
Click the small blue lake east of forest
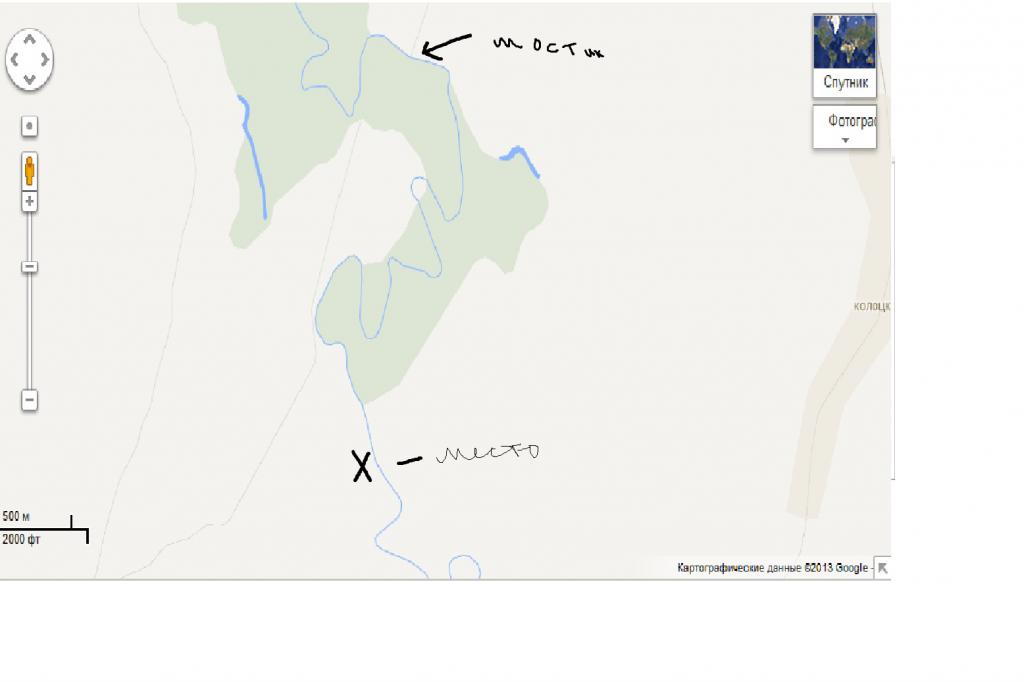[520, 160]
